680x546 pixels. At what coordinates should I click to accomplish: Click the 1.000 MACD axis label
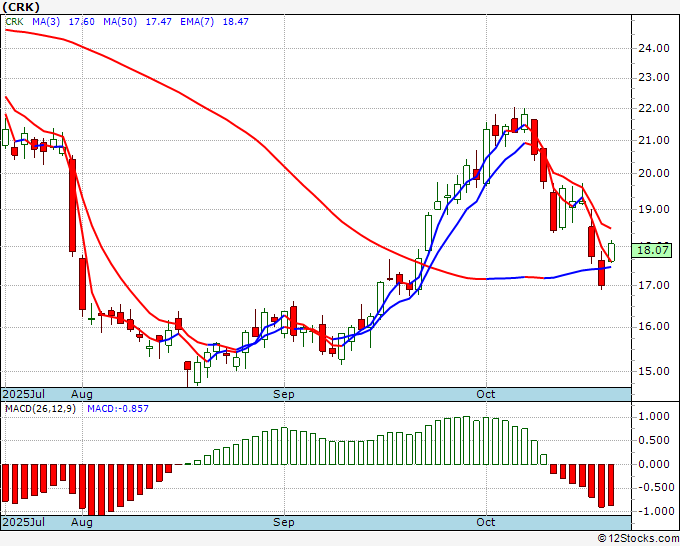click(654, 416)
